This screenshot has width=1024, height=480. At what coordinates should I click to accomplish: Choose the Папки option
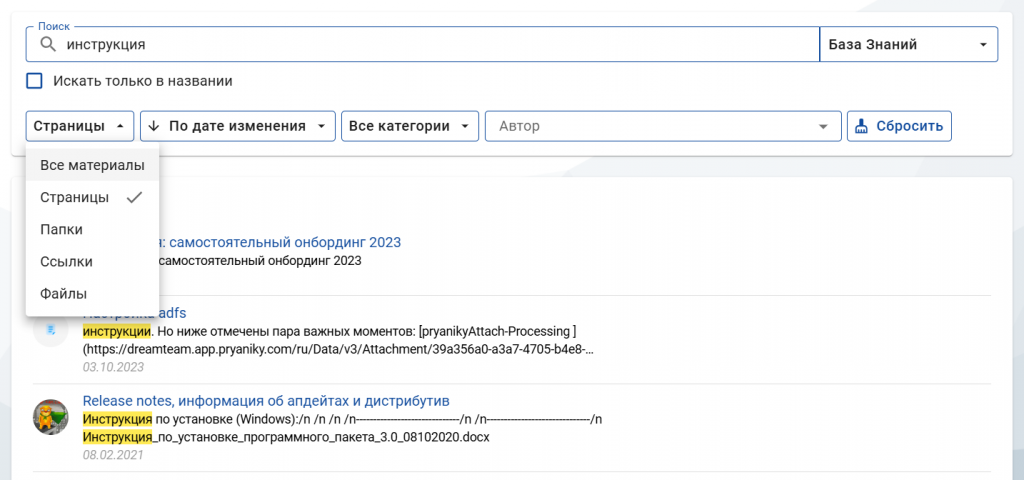(61, 229)
